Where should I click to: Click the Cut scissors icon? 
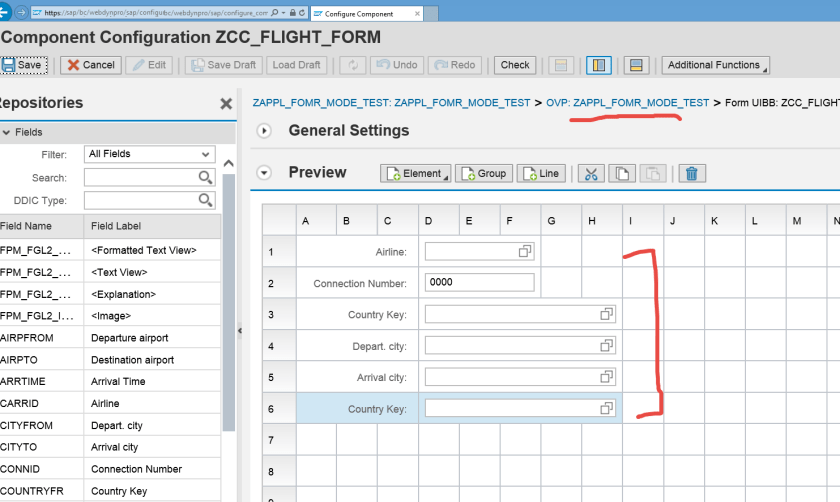point(591,174)
